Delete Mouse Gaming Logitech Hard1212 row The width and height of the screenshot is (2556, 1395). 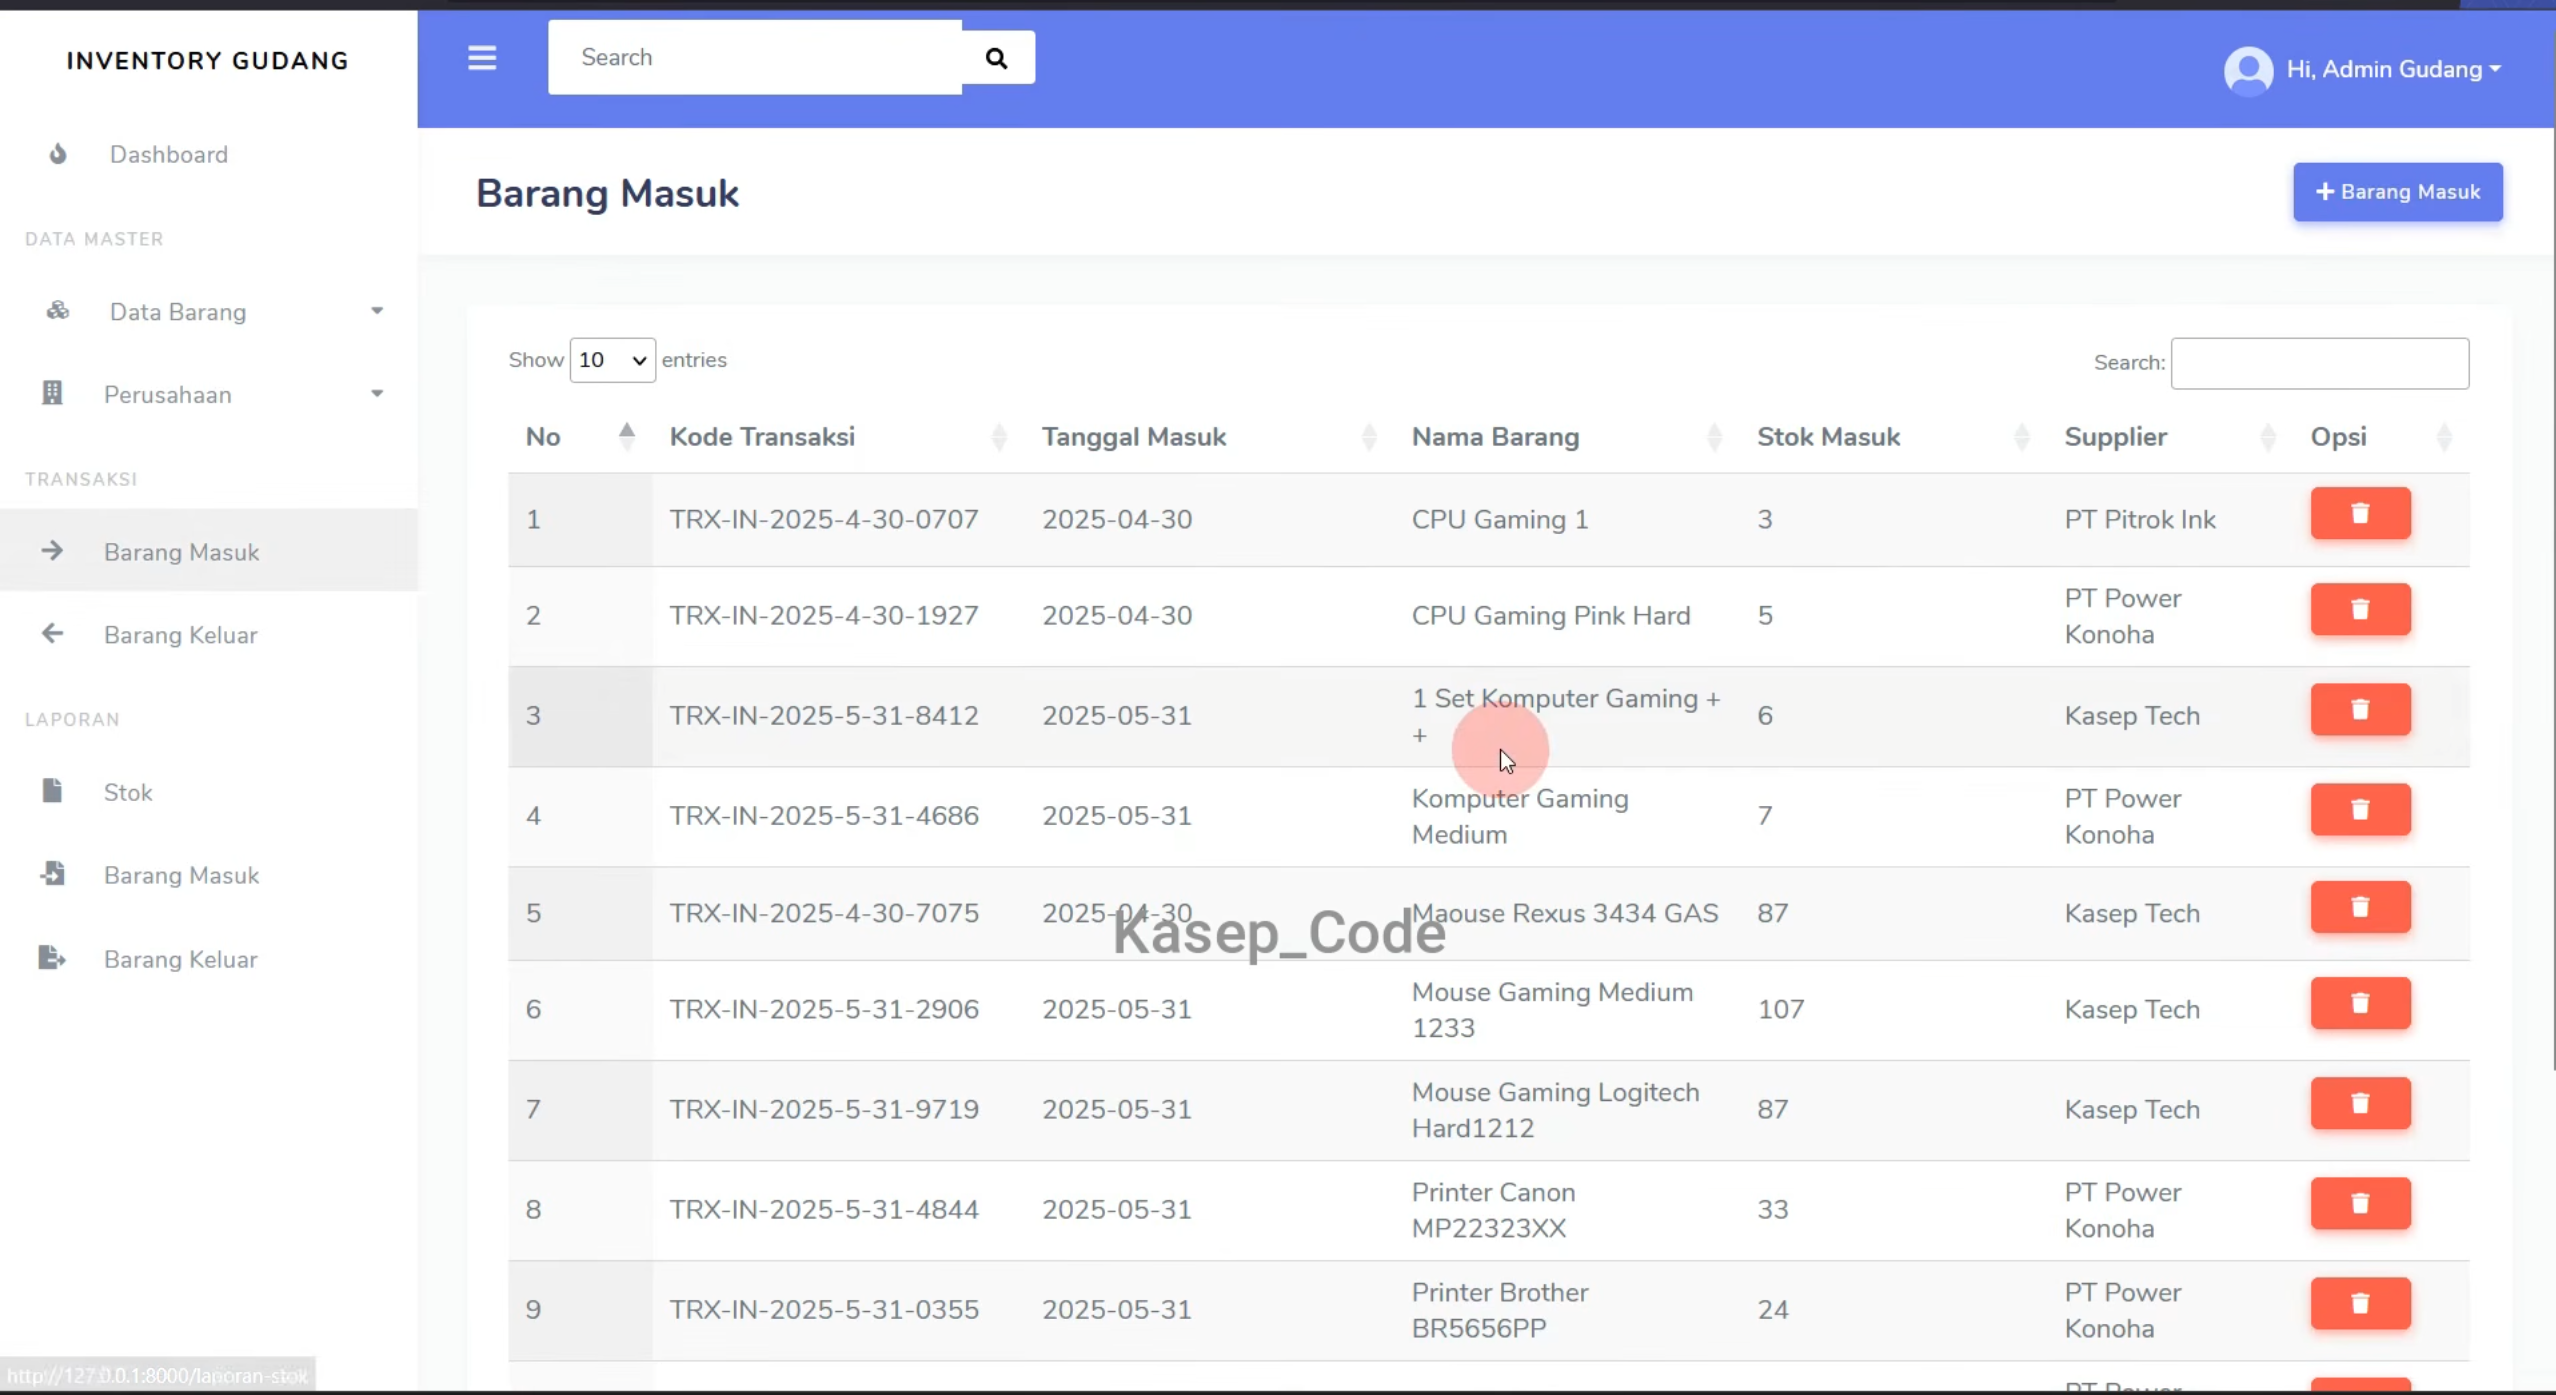tap(2360, 1103)
